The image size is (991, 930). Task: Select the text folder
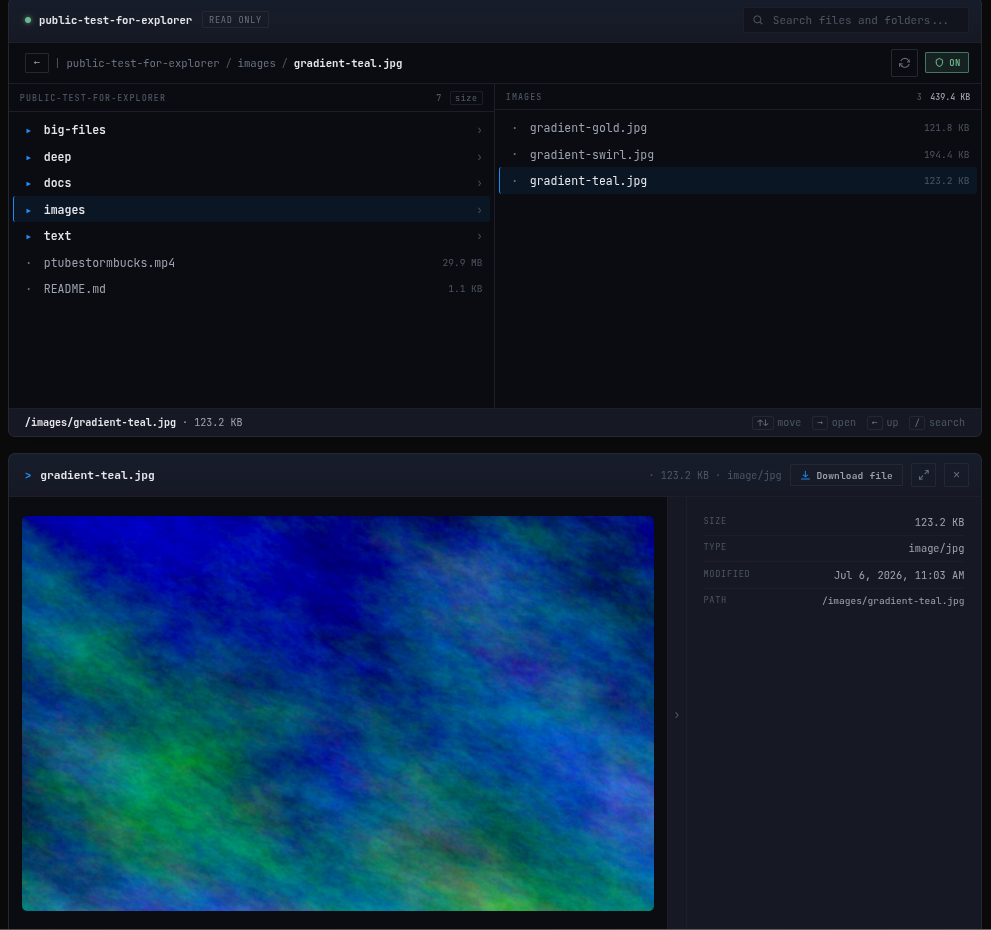point(252,236)
